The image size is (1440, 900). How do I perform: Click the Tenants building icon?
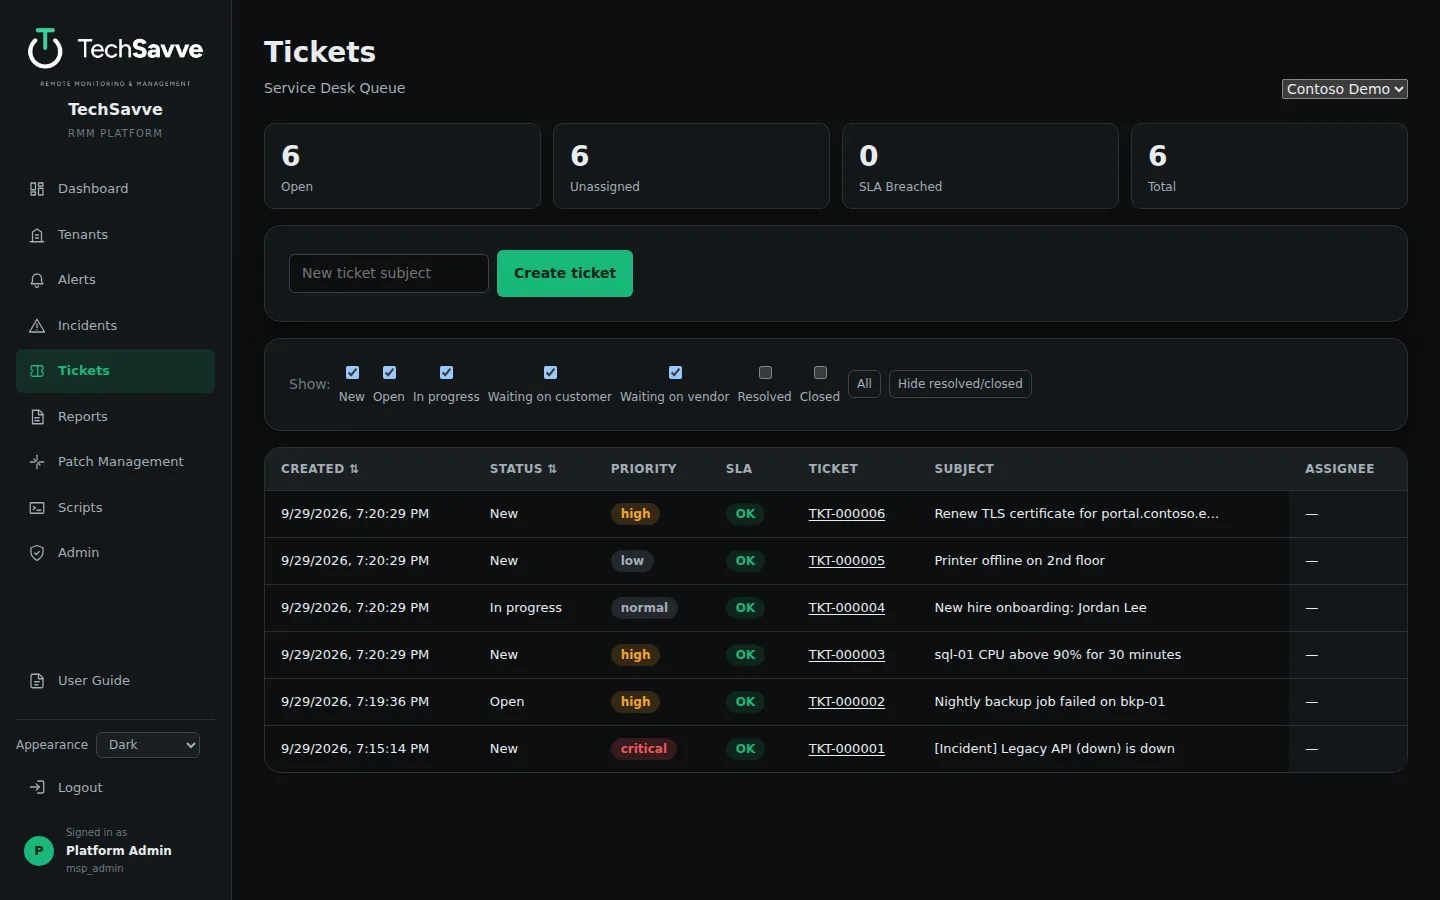click(37, 235)
